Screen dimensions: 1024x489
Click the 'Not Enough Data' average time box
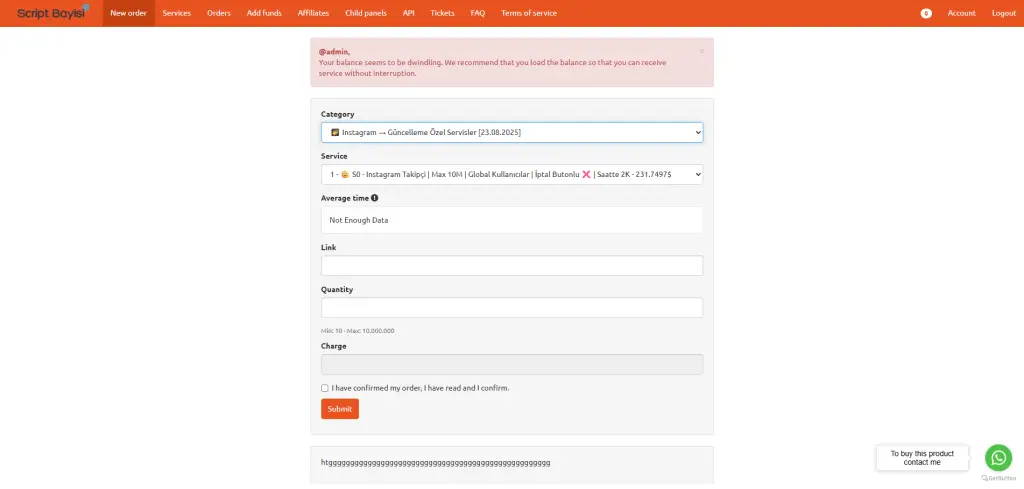click(512, 220)
